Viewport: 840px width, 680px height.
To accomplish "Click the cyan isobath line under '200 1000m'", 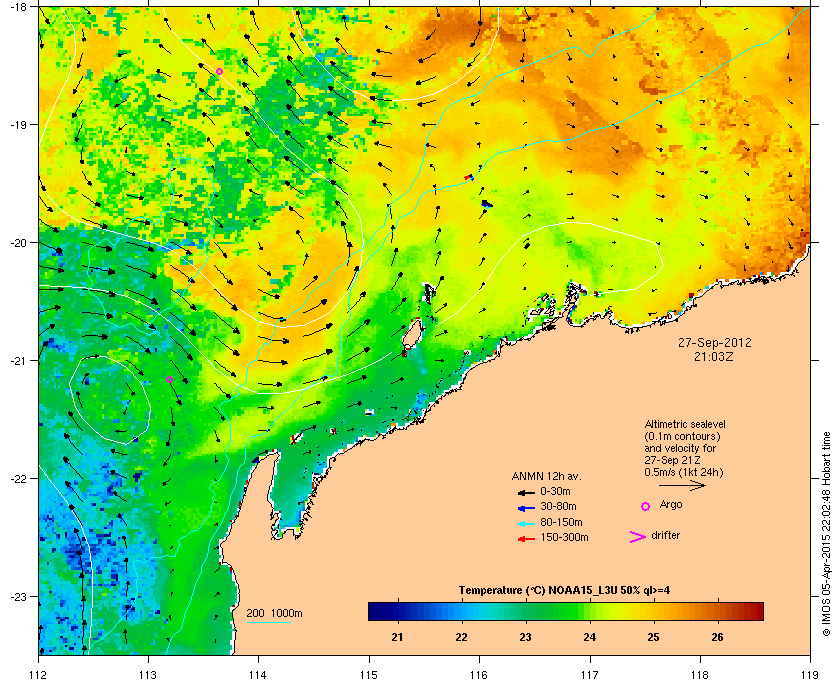I will point(268,622).
